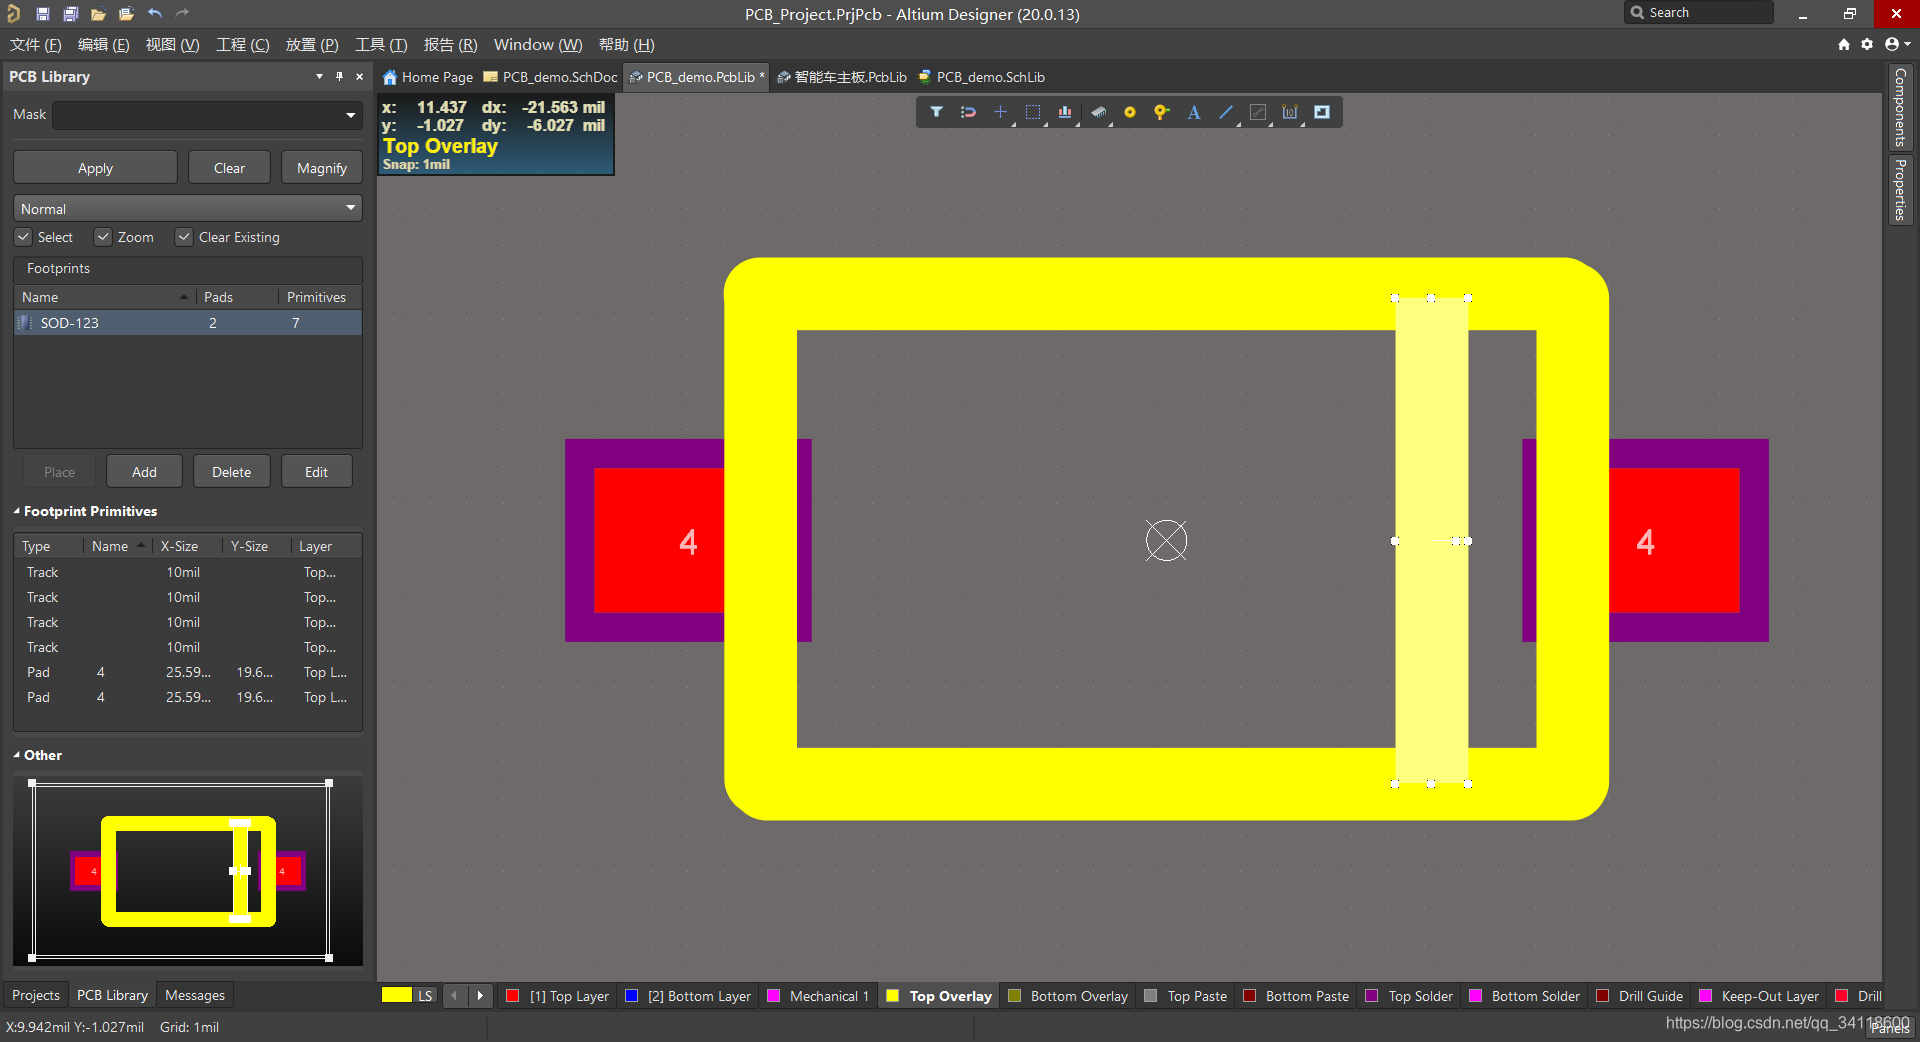
Task: Select the Place Pad tool
Action: [1130, 112]
